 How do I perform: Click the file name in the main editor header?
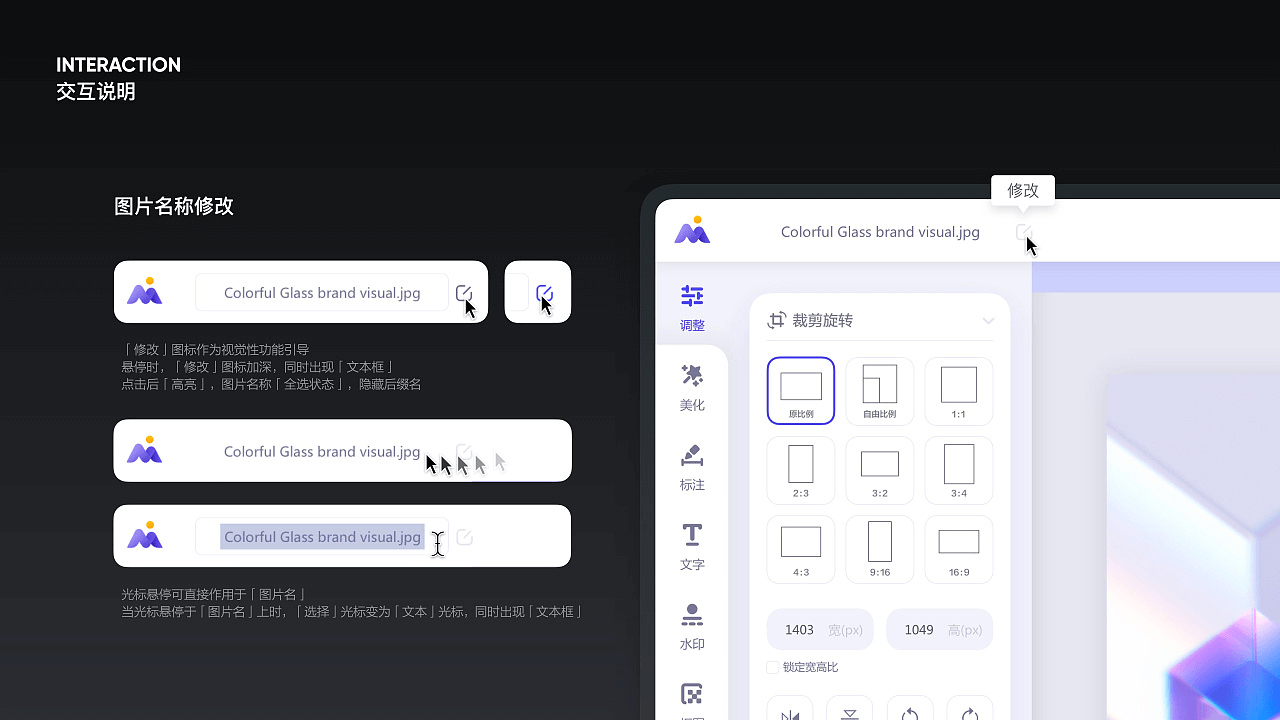pos(880,232)
